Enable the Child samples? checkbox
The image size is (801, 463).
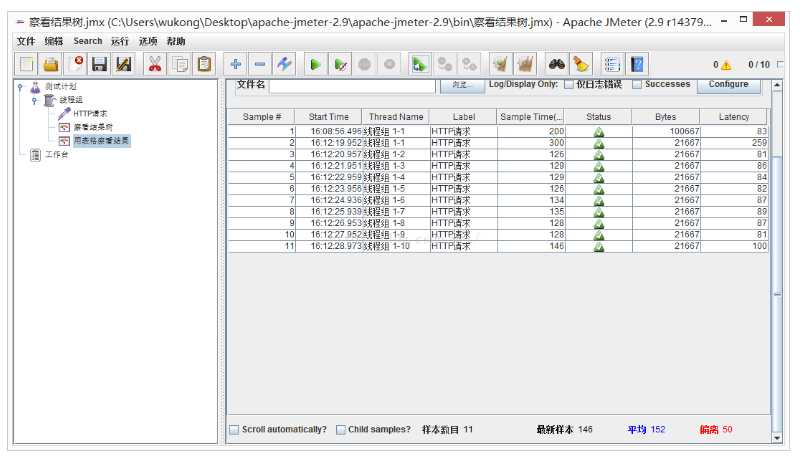tap(341, 430)
